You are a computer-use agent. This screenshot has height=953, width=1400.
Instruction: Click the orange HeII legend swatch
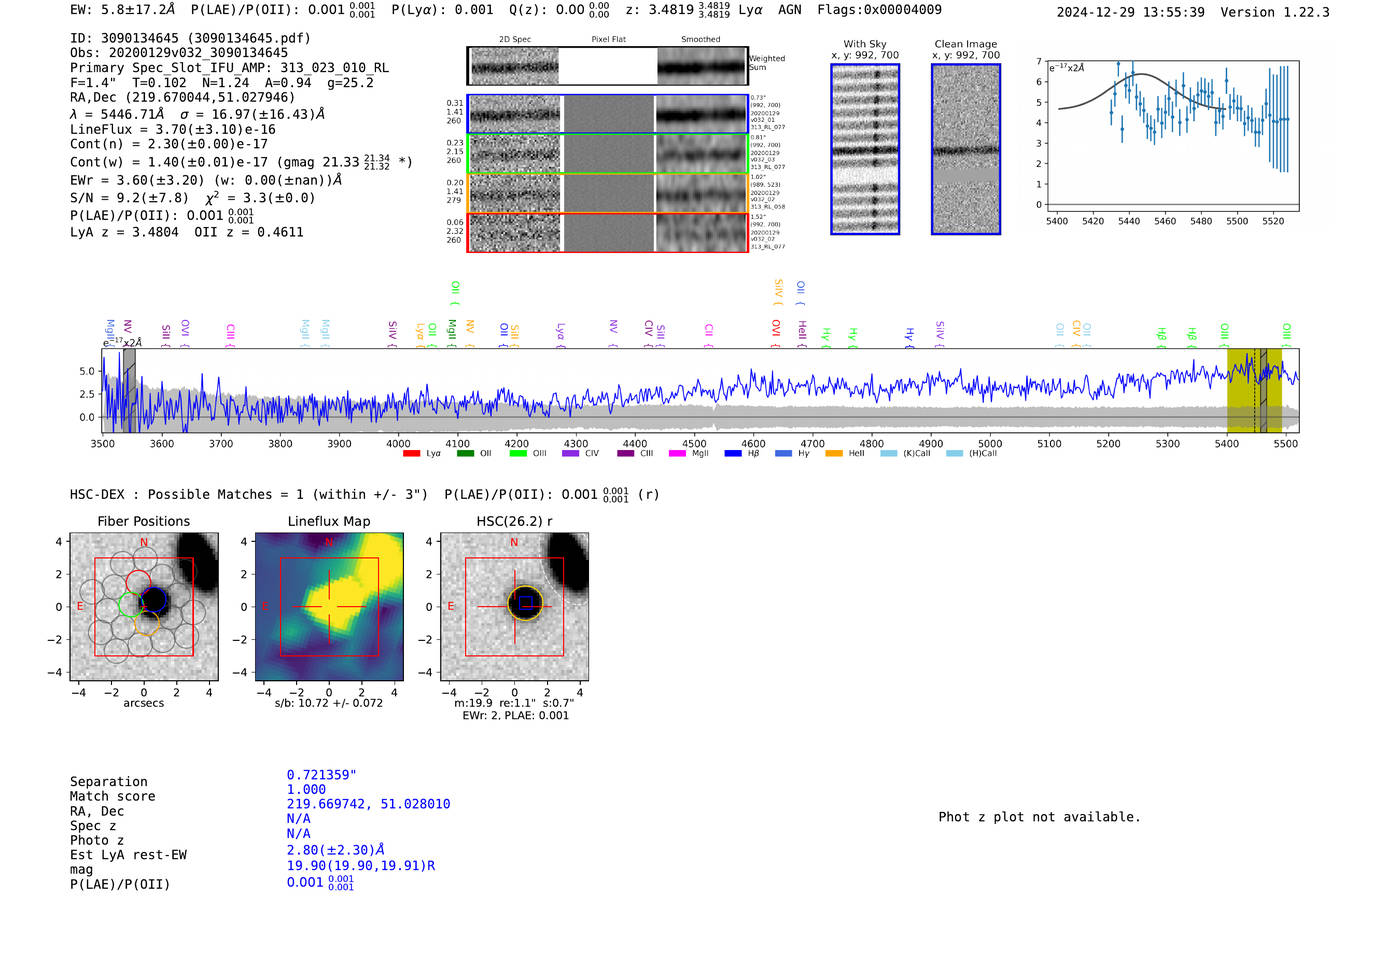[x=834, y=454]
